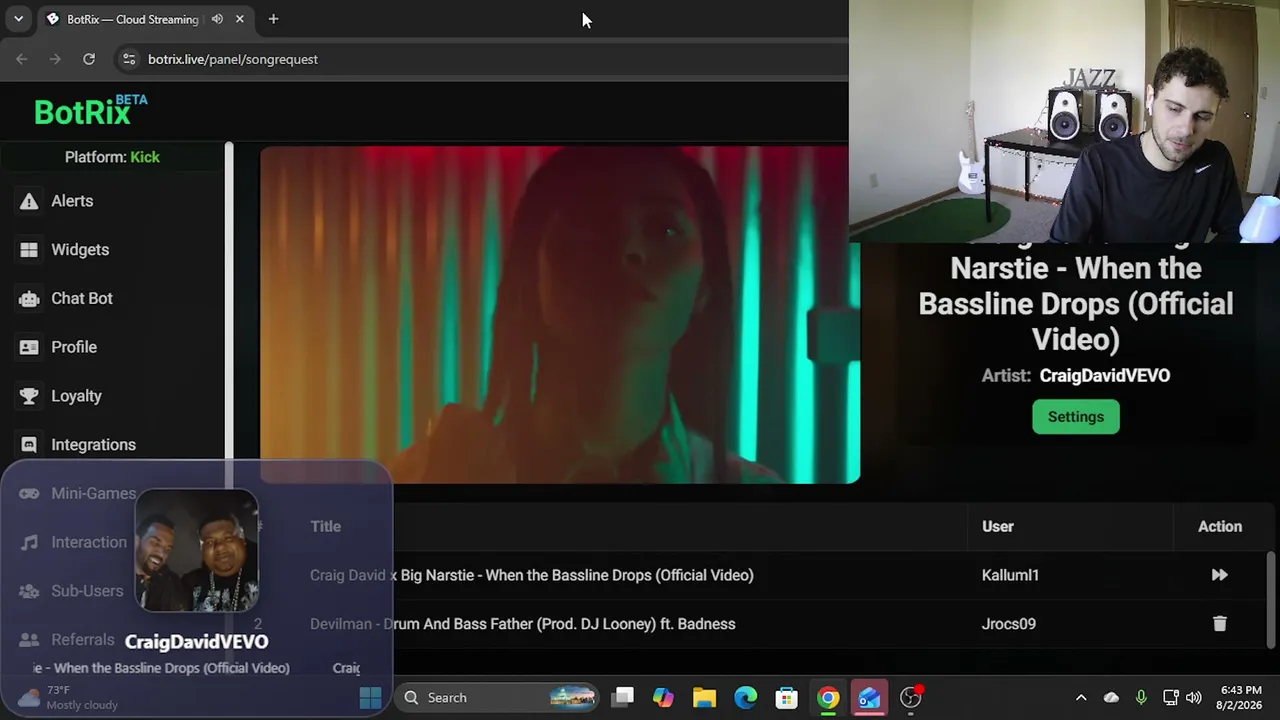Launch Copilot from the taskbar
The height and width of the screenshot is (720, 1280).
point(663,697)
